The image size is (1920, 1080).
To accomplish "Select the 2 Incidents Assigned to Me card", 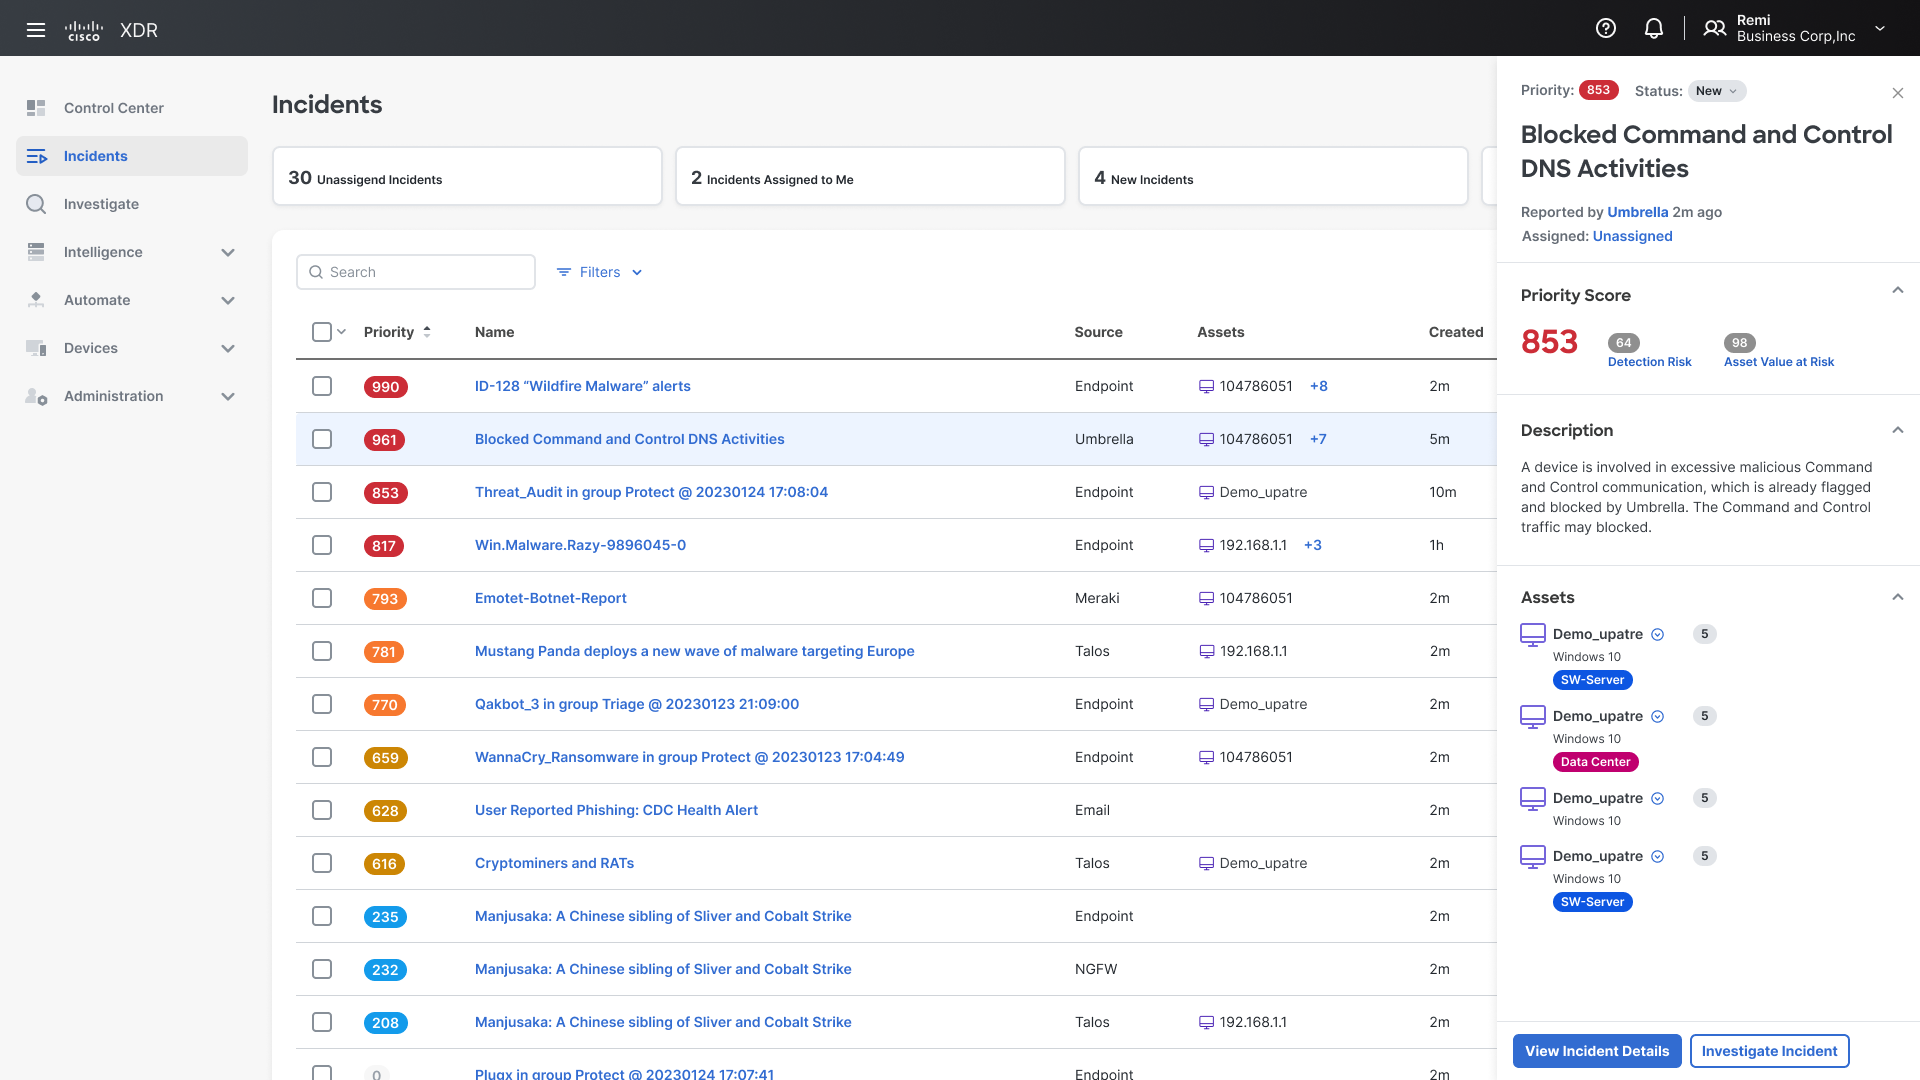I will [x=870, y=177].
